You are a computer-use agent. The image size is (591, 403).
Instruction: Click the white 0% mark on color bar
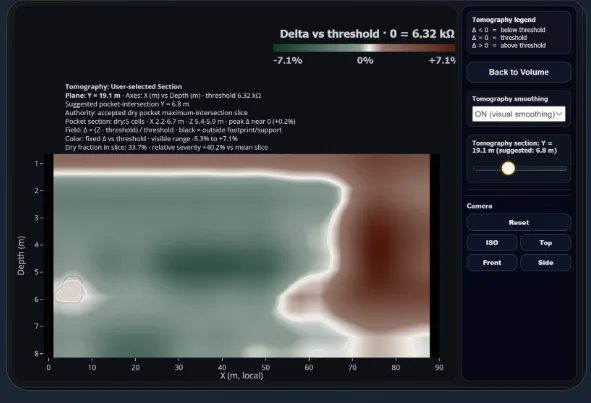coord(370,48)
